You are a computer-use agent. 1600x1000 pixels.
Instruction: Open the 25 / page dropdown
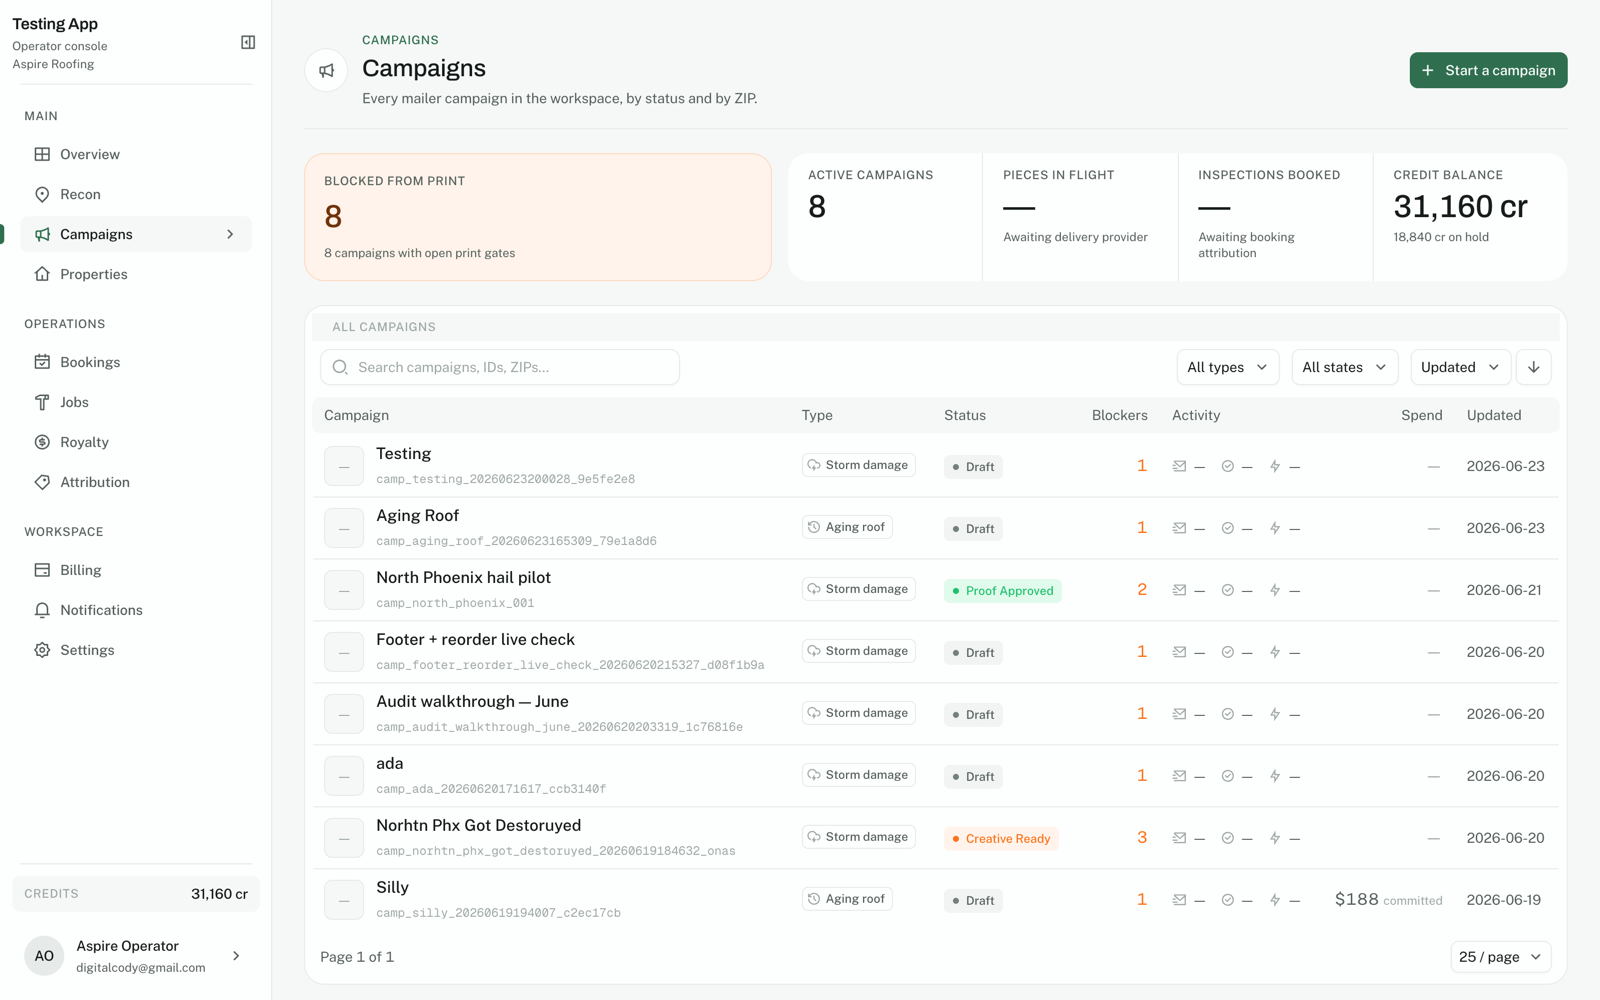pyautogui.click(x=1501, y=957)
